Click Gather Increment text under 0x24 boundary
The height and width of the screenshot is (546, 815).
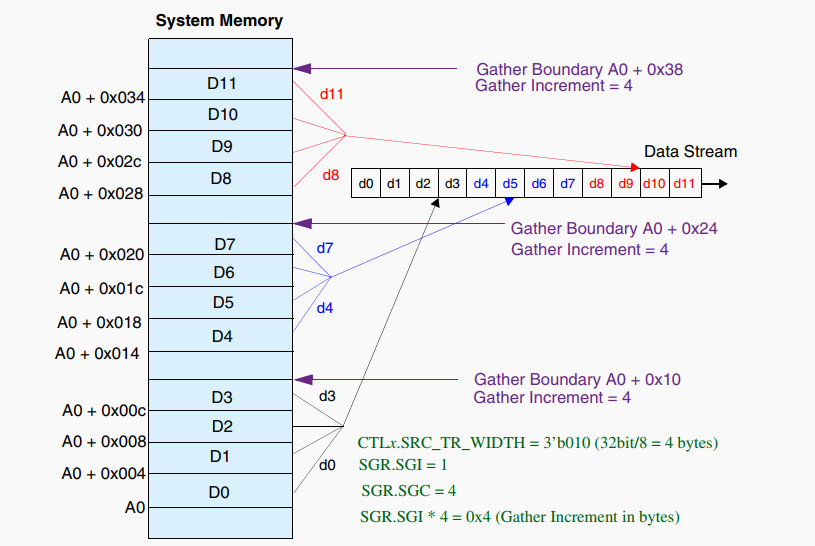589,250
